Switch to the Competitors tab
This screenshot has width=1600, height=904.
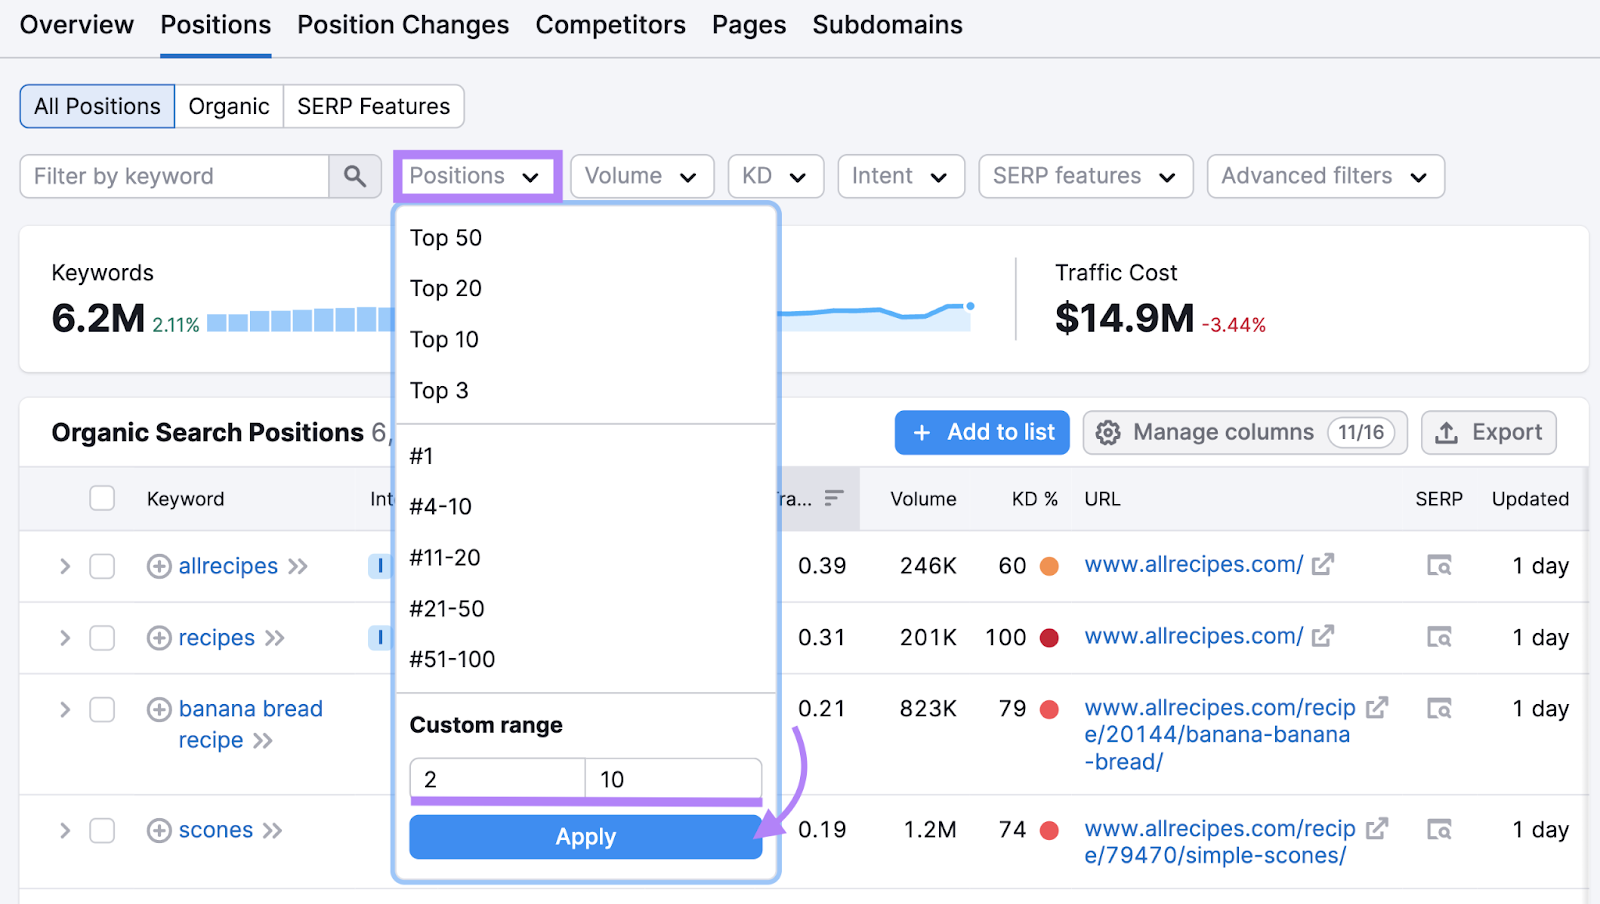pos(610,25)
